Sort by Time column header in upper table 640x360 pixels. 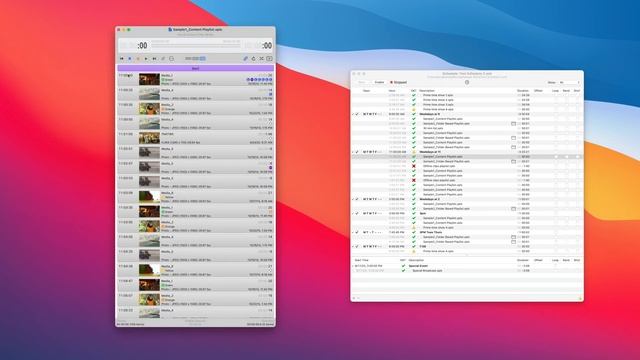tap(392, 91)
